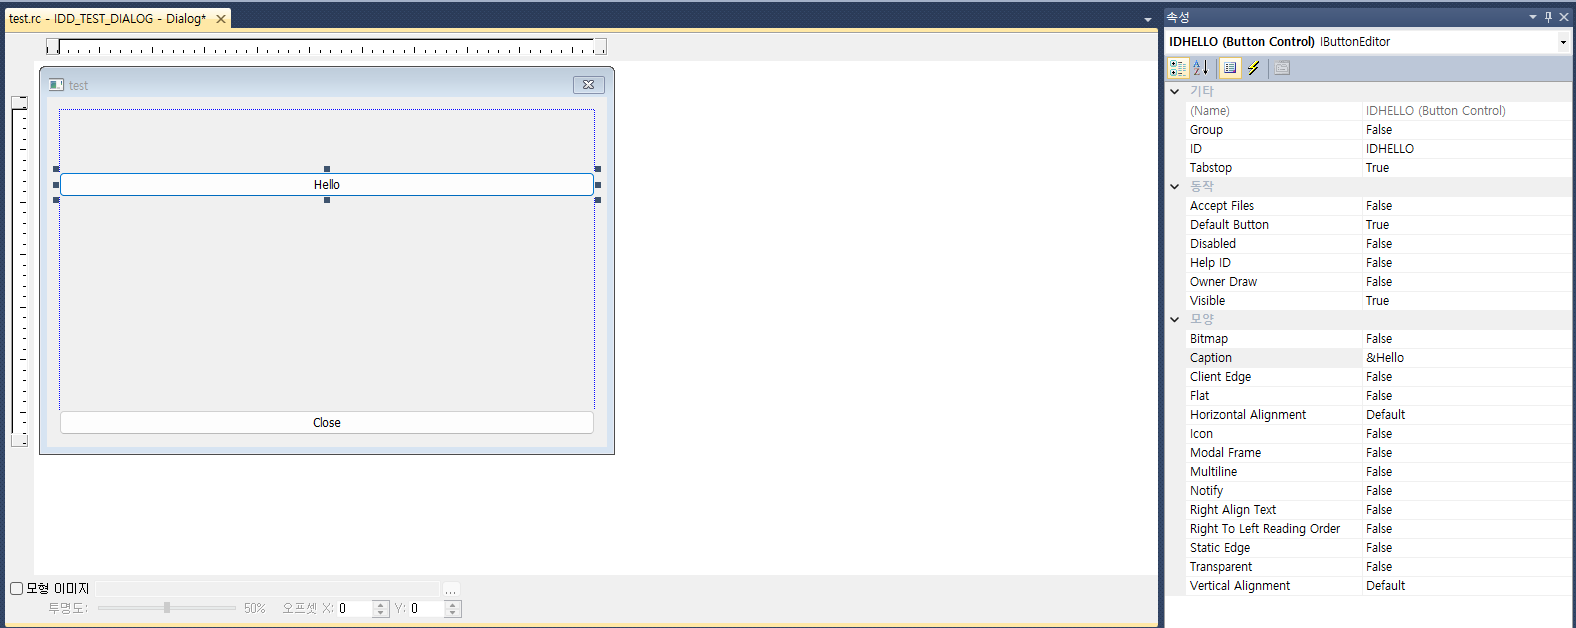Select the Default Button property
Screen dimensions: 1576x628
[1378, 225]
